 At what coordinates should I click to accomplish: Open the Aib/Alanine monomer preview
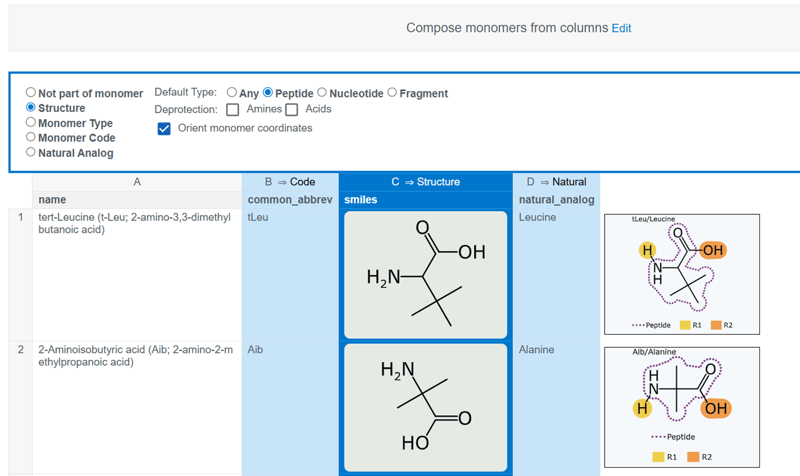[x=682, y=406]
